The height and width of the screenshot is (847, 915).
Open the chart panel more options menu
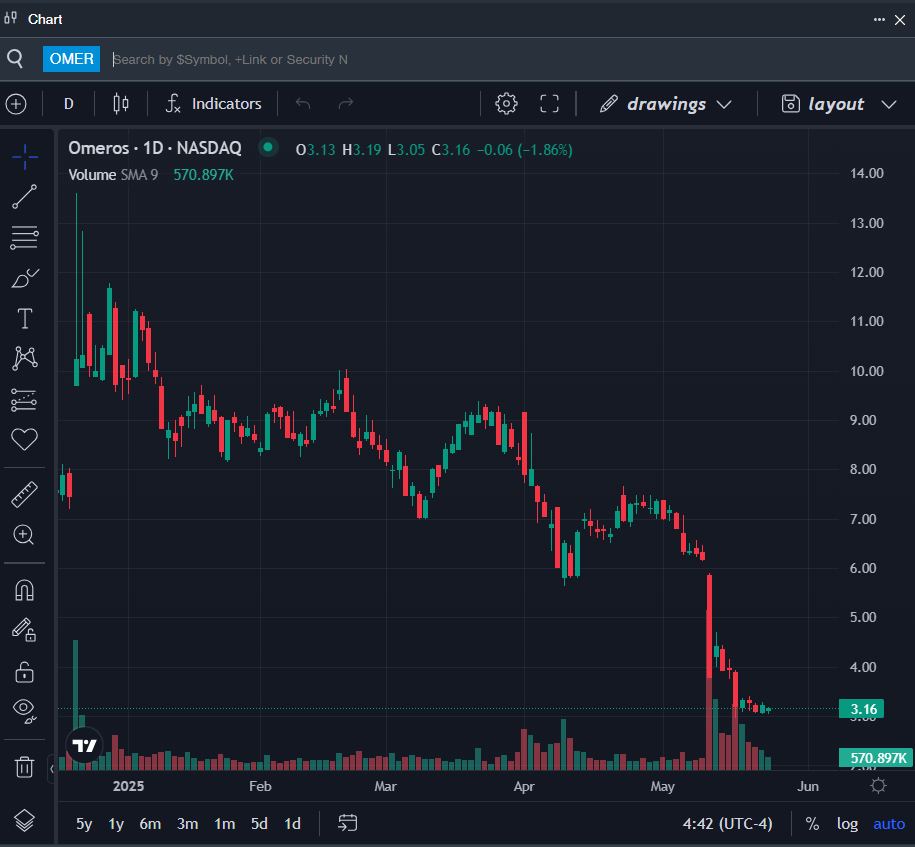click(x=879, y=19)
